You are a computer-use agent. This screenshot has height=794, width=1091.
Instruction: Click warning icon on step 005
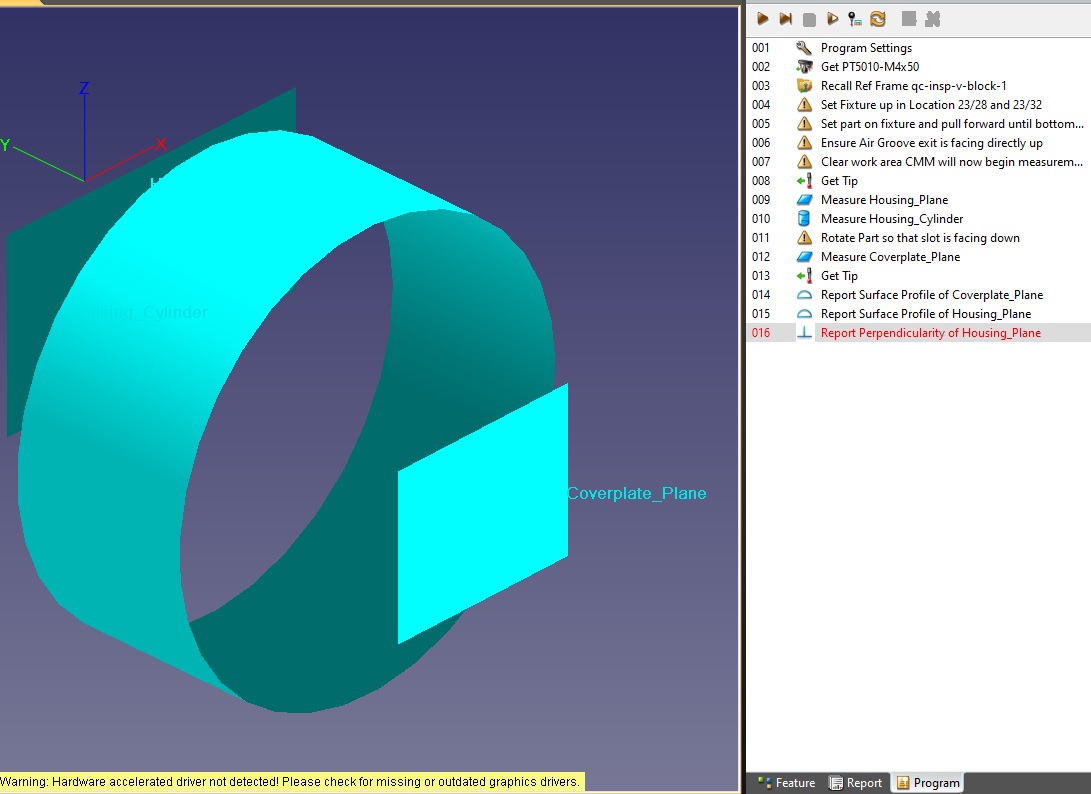tap(804, 124)
